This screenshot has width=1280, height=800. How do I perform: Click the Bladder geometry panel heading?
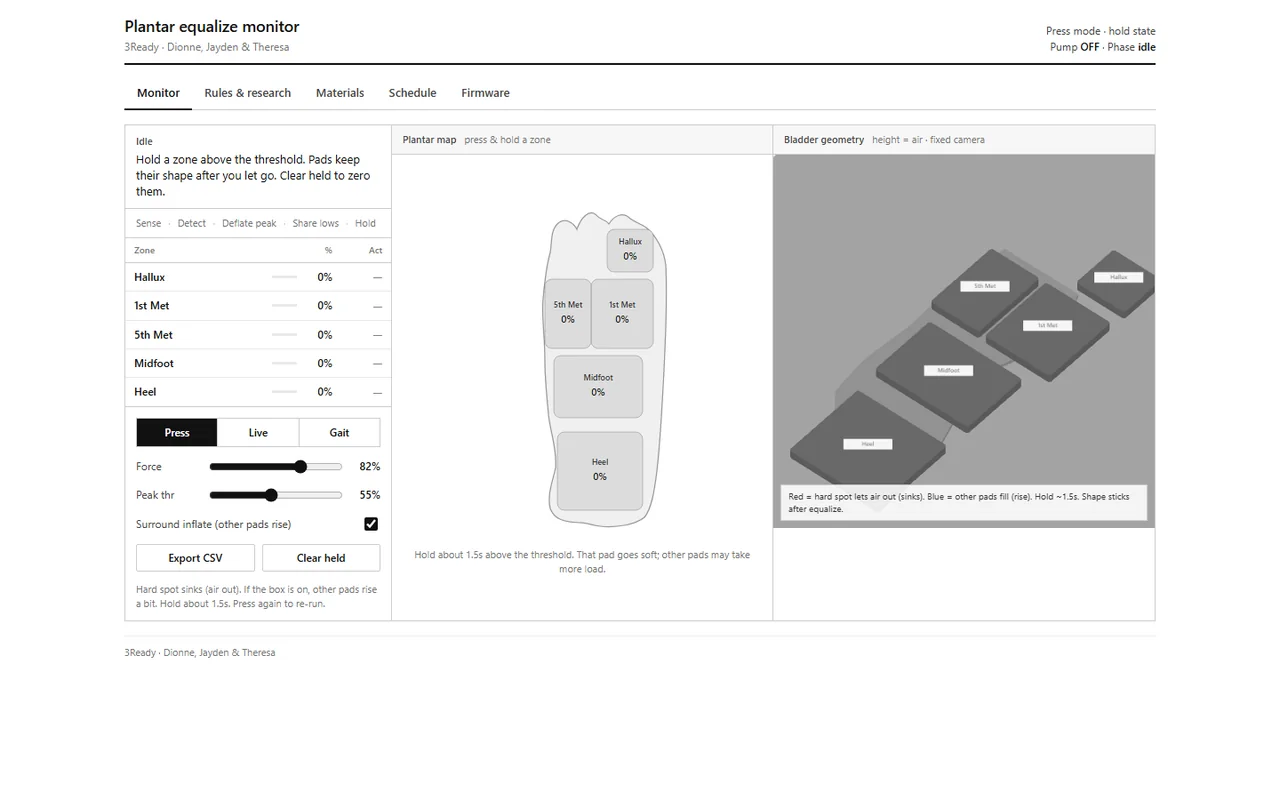[824, 140]
